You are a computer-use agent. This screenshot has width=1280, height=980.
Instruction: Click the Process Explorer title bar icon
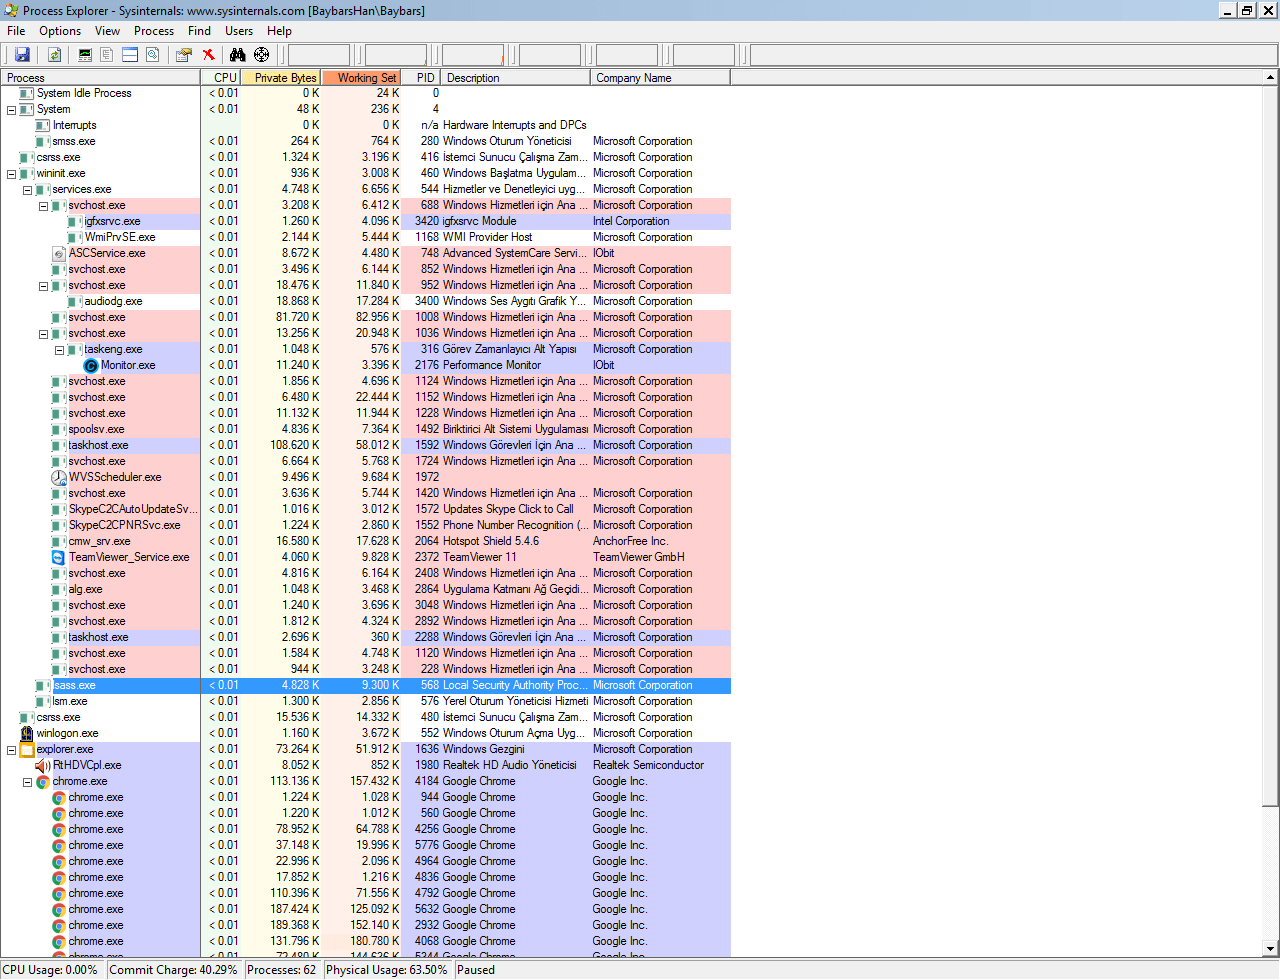point(11,10)
